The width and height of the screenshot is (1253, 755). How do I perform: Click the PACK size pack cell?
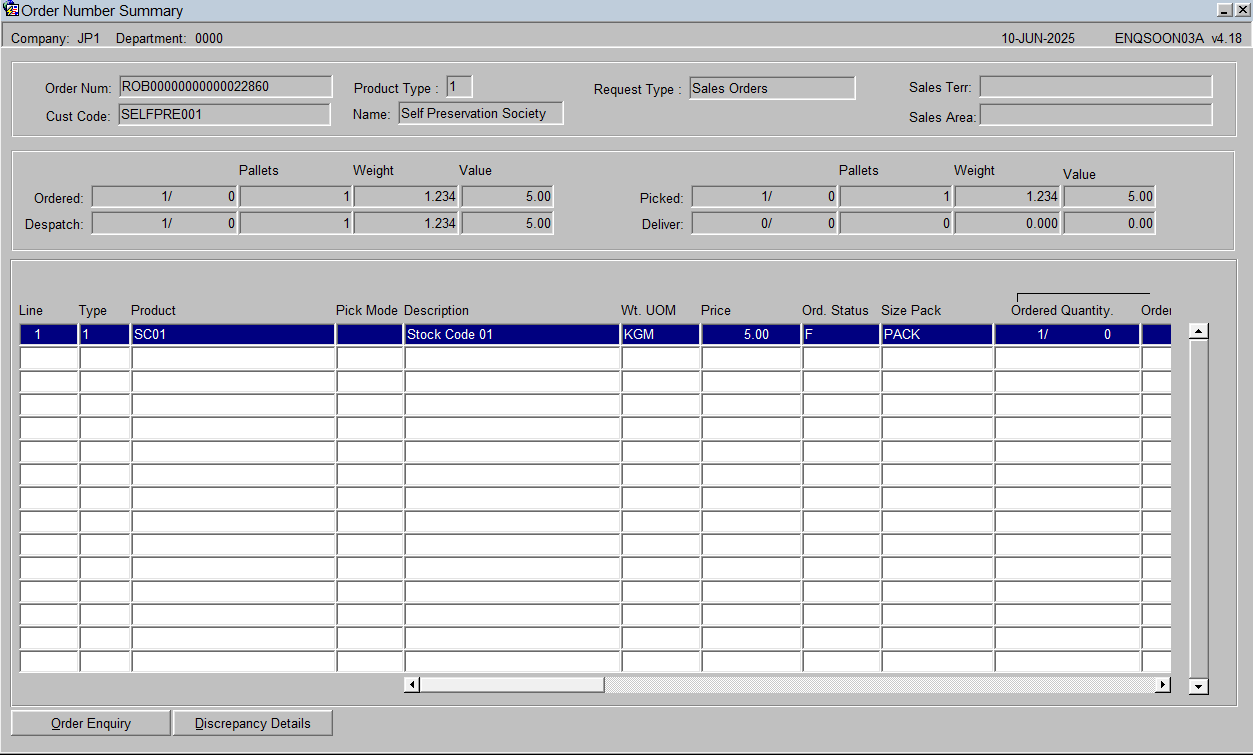tap(937, 334)
